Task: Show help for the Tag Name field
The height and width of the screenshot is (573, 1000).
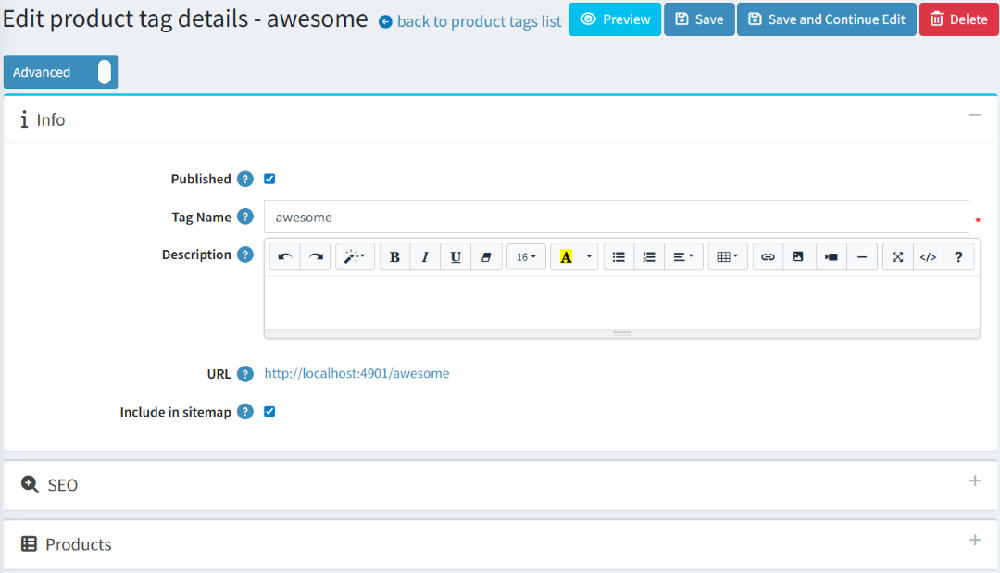Action: 246,217
